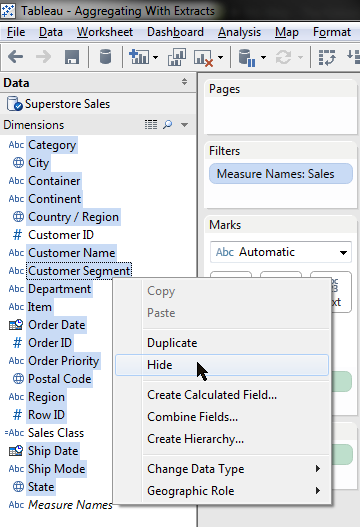
Task: Click the Abc icon beside Category
Action: (16, 145)
